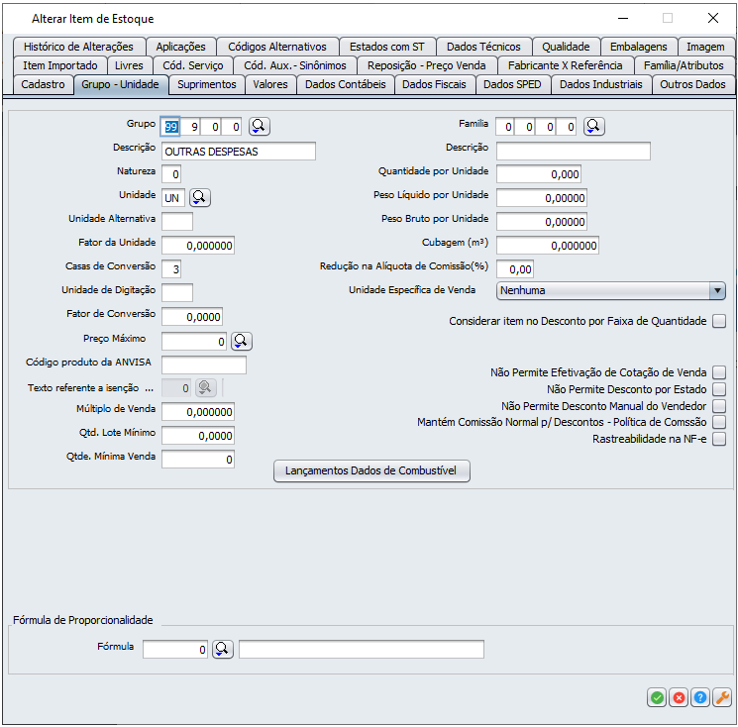Open the Item Importado tab

pyautogui.click(x=60, y=65)
